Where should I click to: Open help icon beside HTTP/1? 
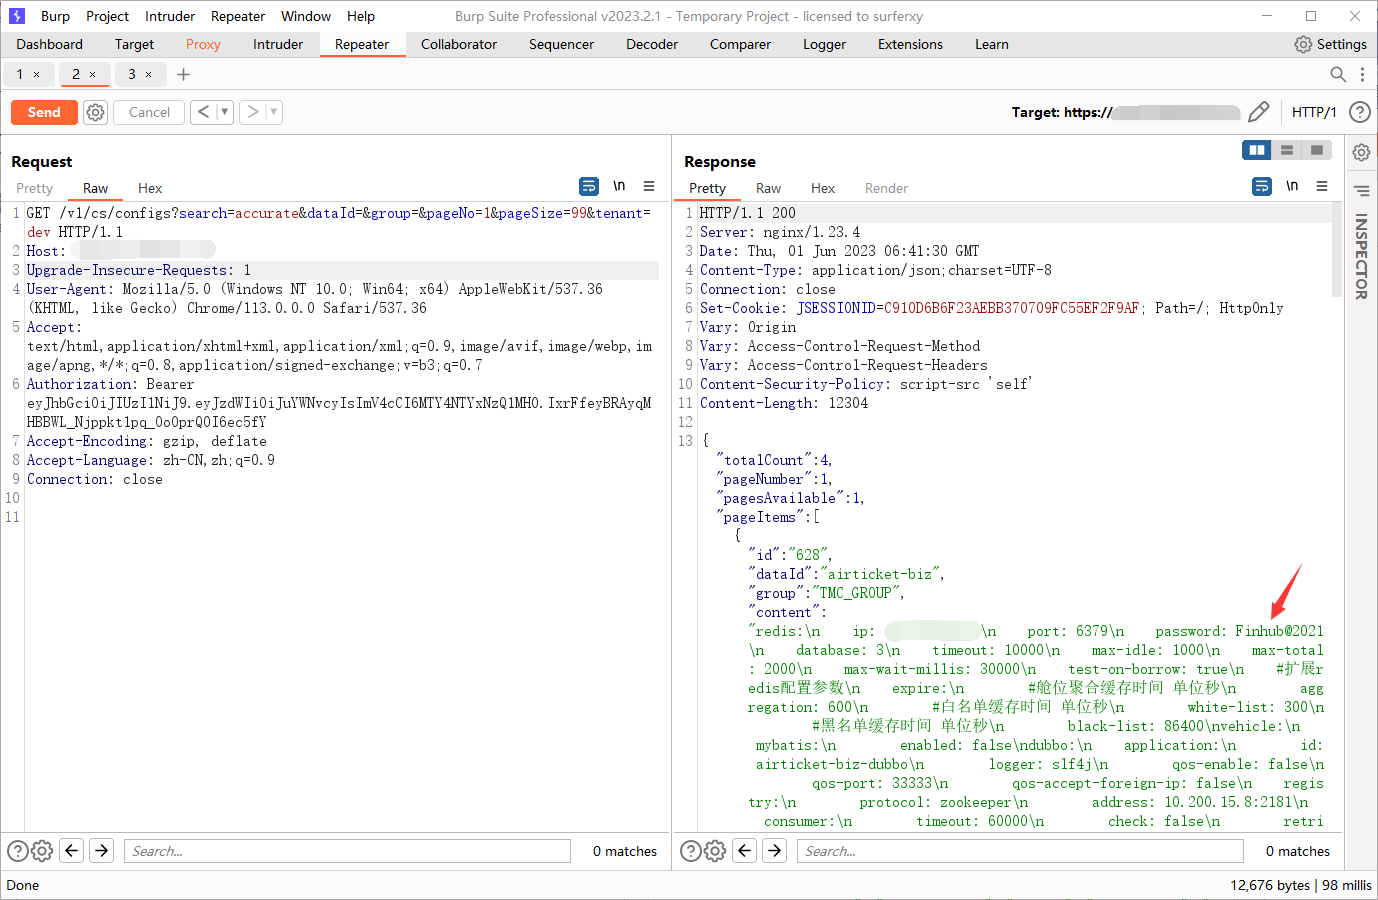pos(1359,112)
